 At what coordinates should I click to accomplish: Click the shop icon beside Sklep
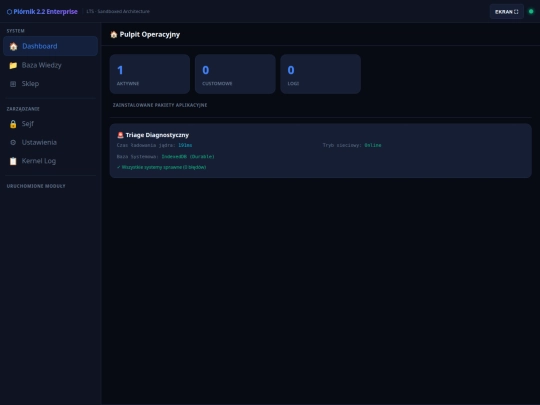(13, 84)
